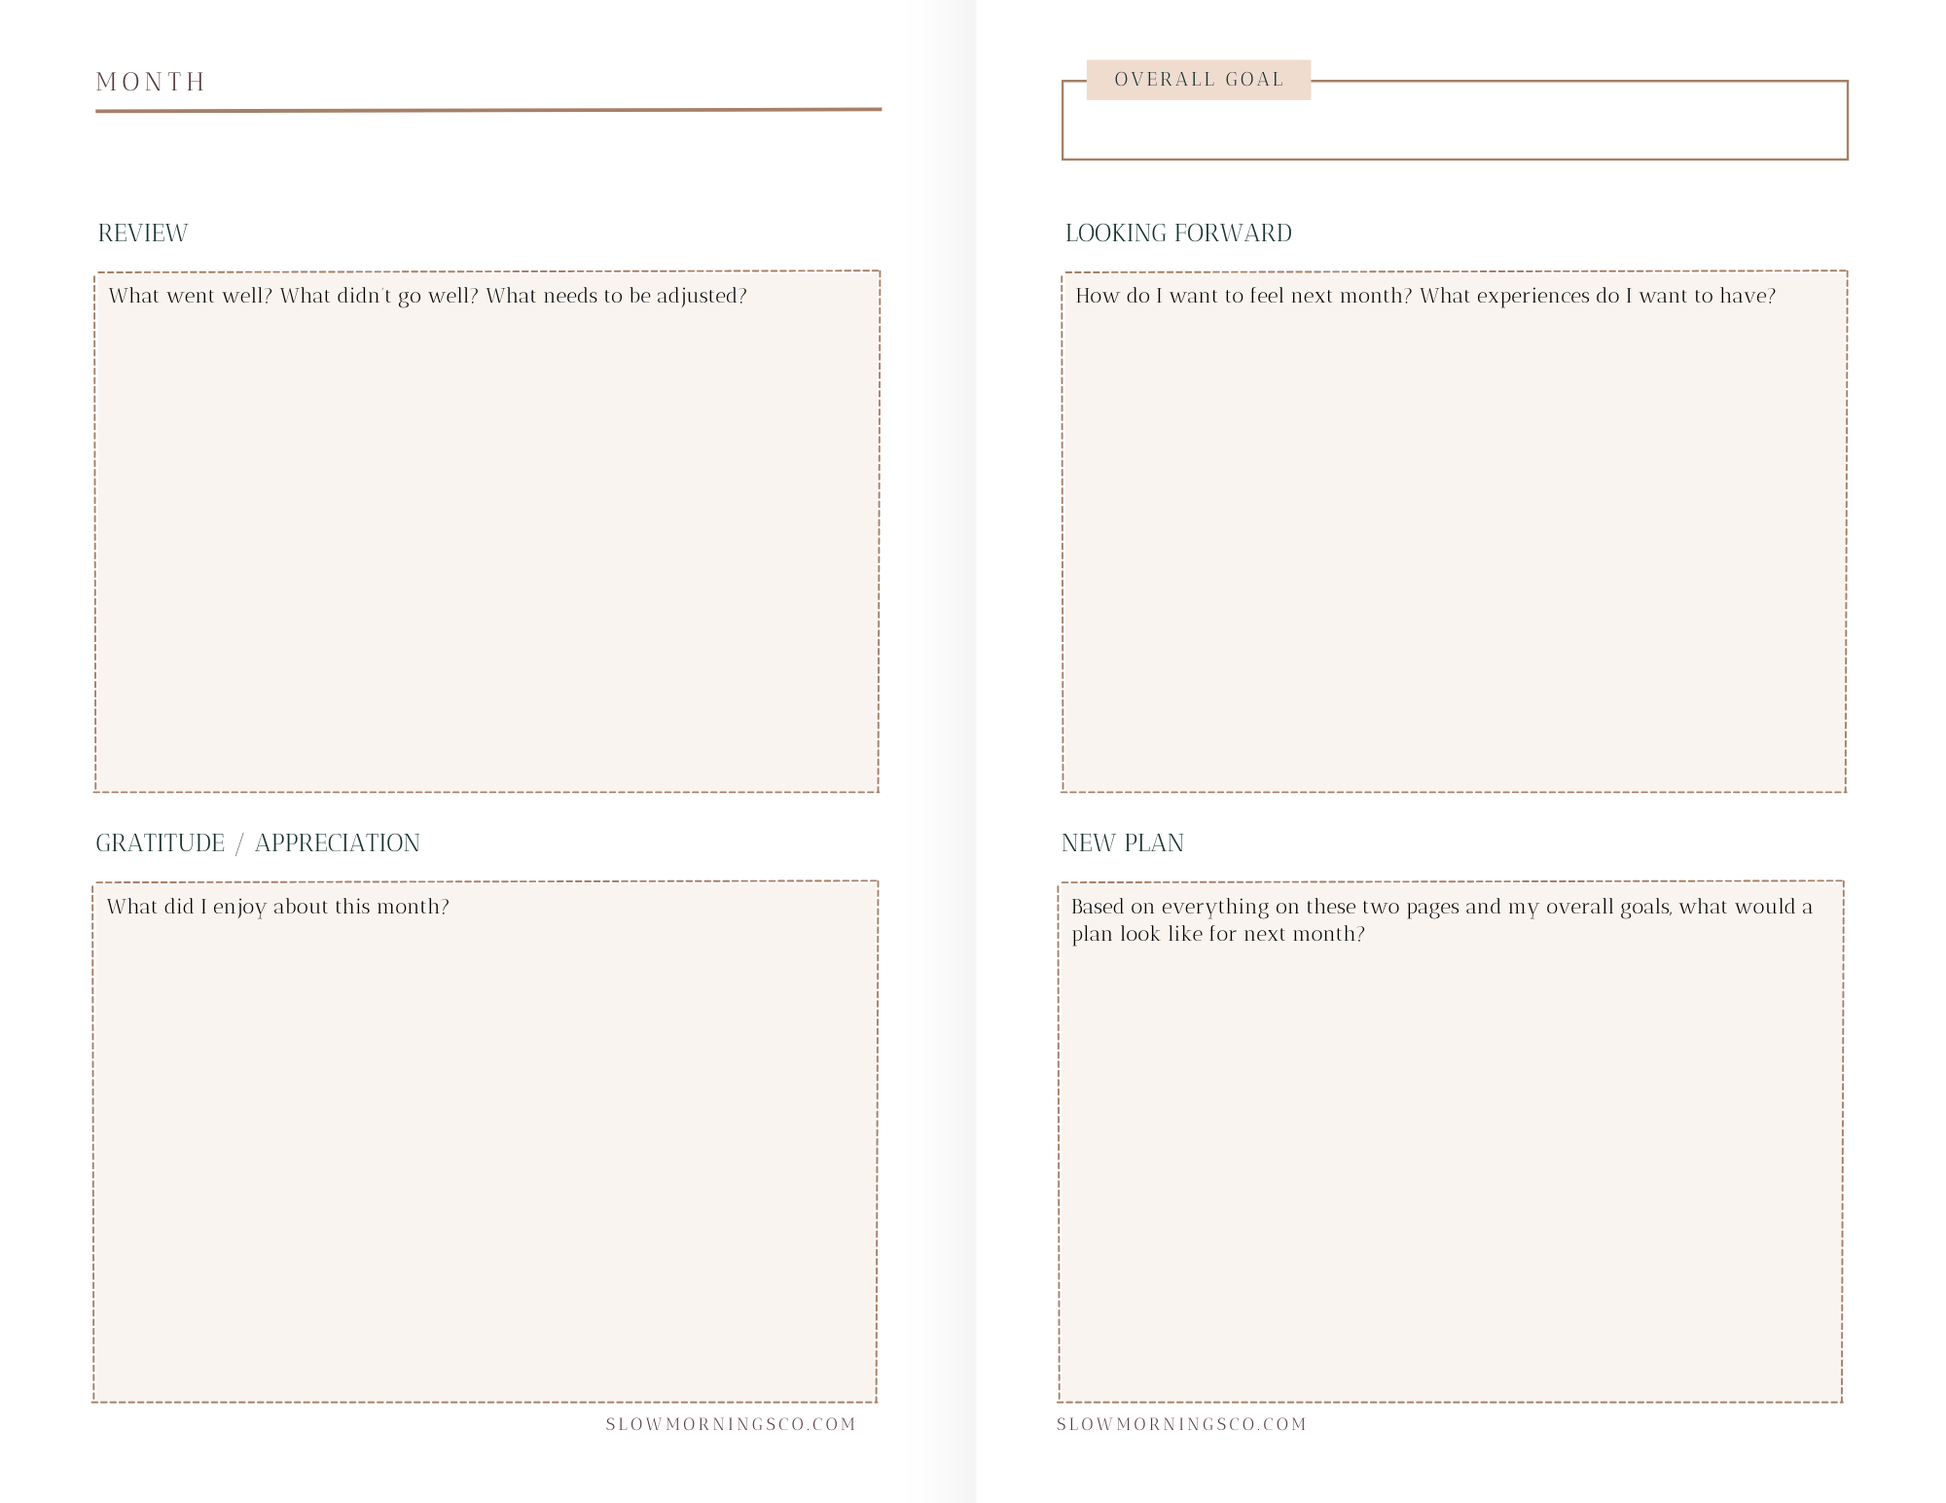1946x1503 pixels.
Task: Open left page SLOWMORNINGSCO.COM link
Action: click(x=731, y=1424)
